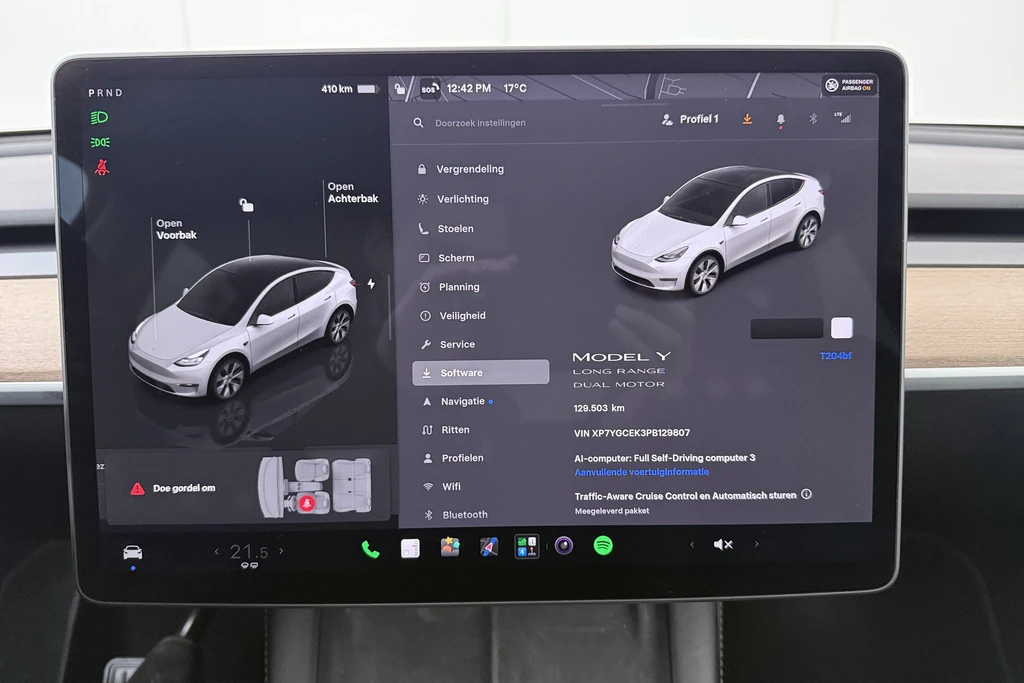
Task: Tap the 17°C outside temperature
Action: tap(515, 88)
